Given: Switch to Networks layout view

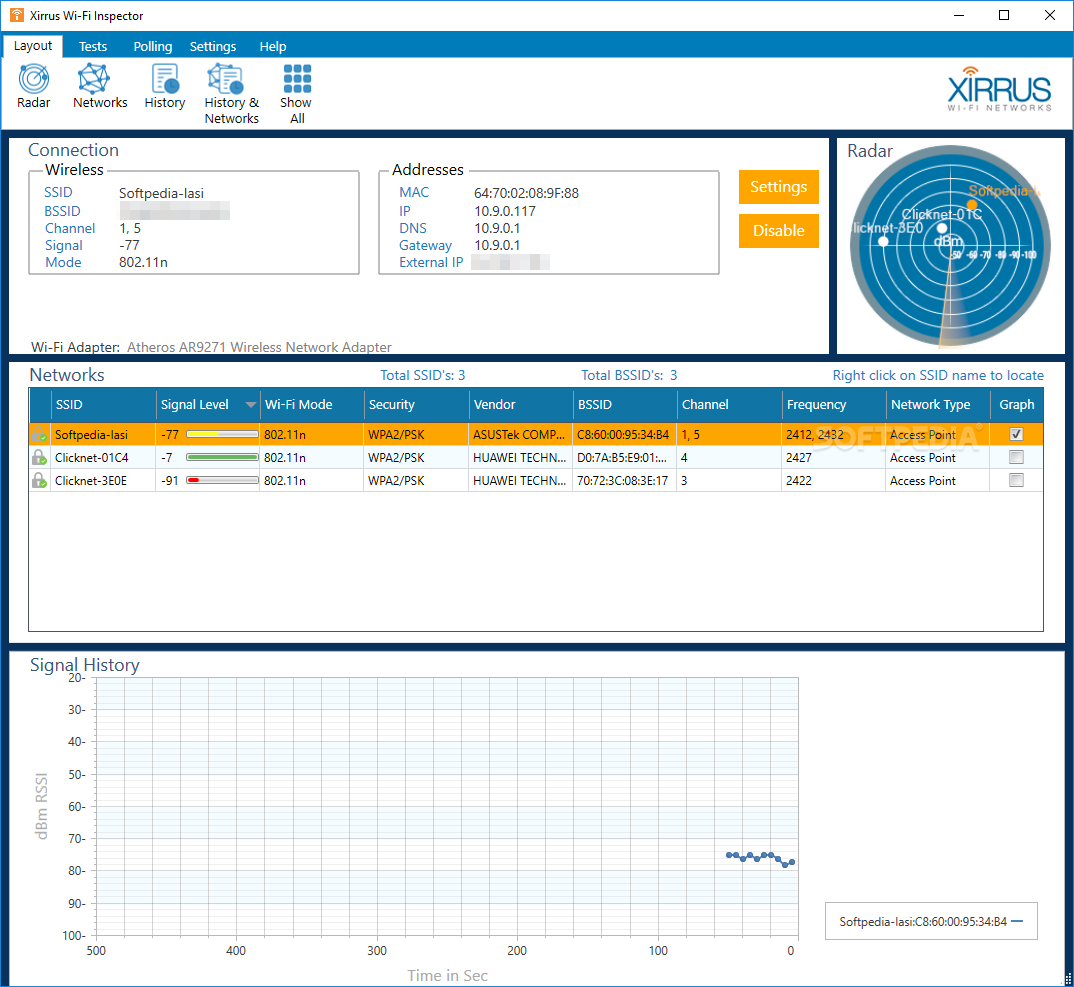Looking at the screenshot, I should click(x=100, y=86).
